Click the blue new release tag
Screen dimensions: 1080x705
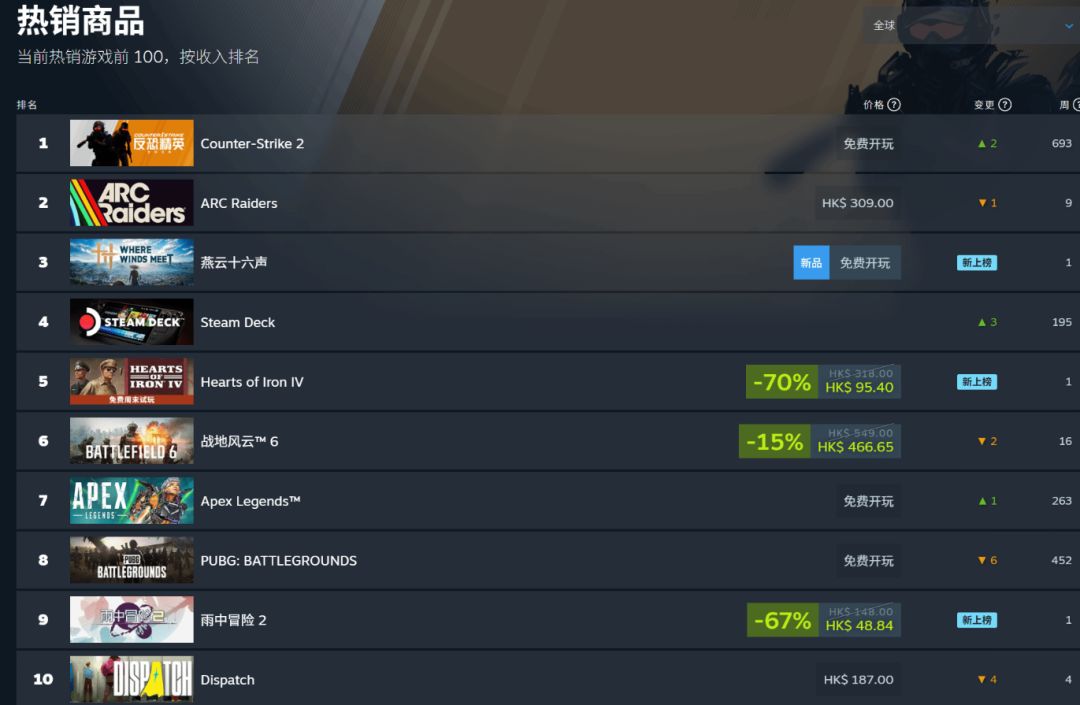tap(811, 263)
